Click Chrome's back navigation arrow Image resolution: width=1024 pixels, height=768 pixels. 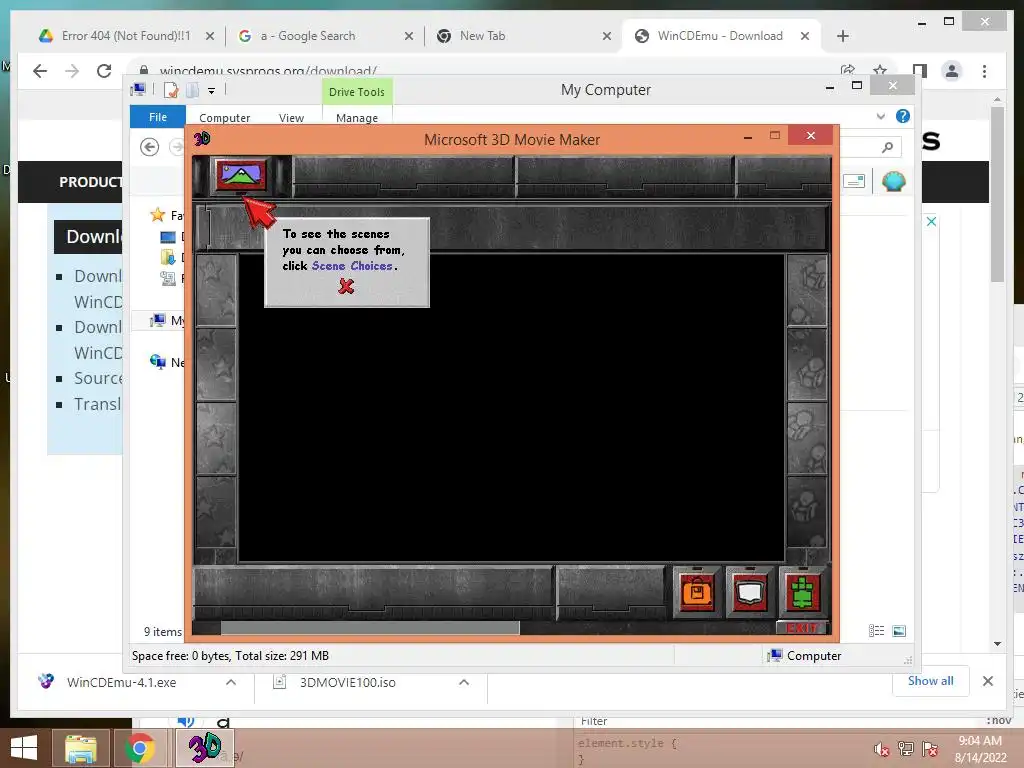point(40,71)
